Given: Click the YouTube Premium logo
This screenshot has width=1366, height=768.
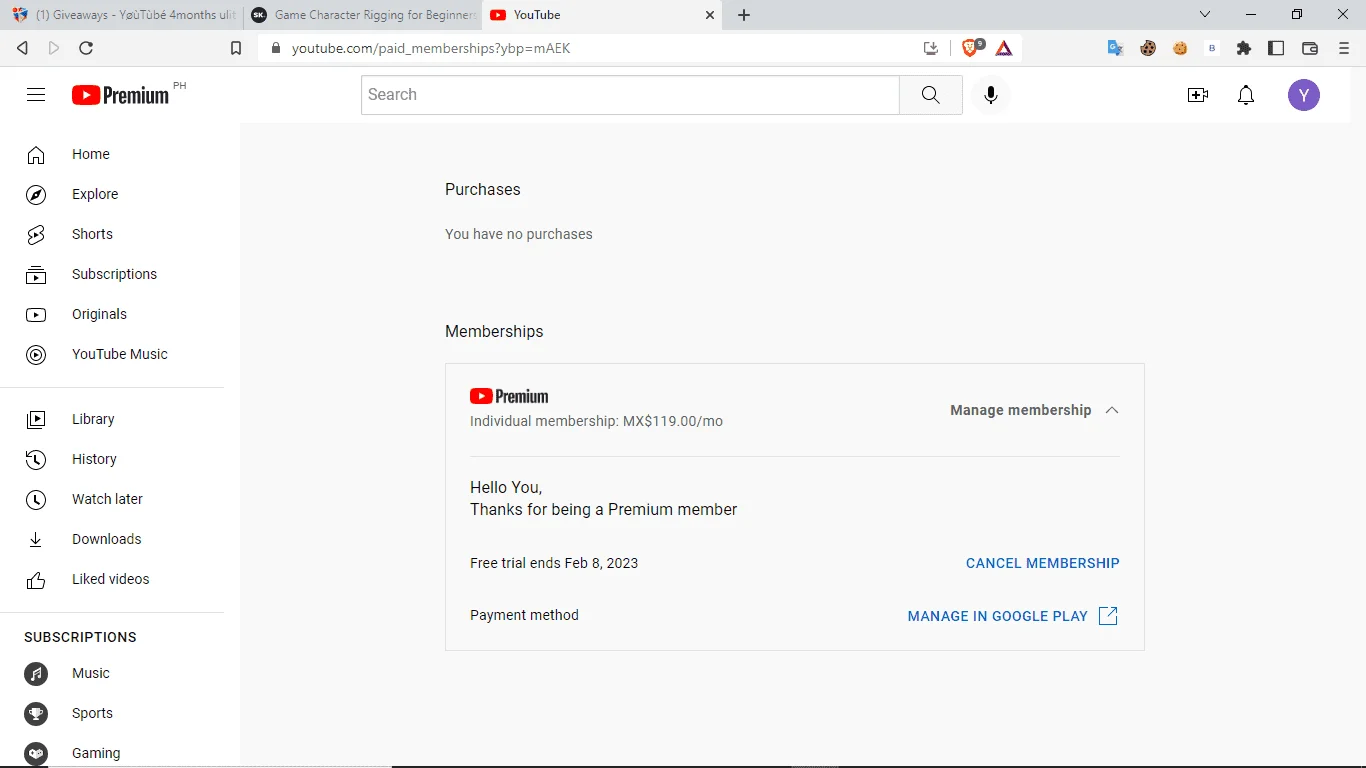Looking at the screenshot, I should click(120, 95).
